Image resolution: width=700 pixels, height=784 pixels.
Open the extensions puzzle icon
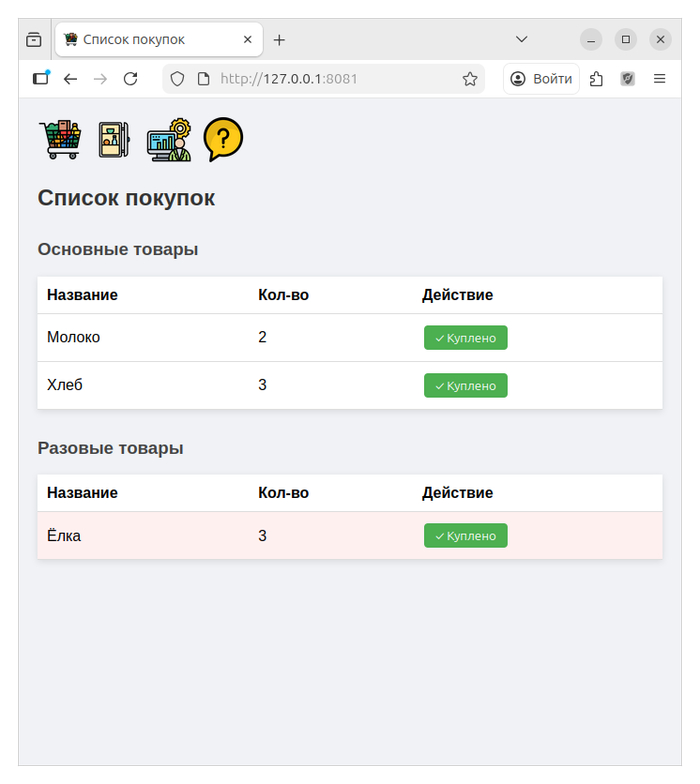(596, 79)
